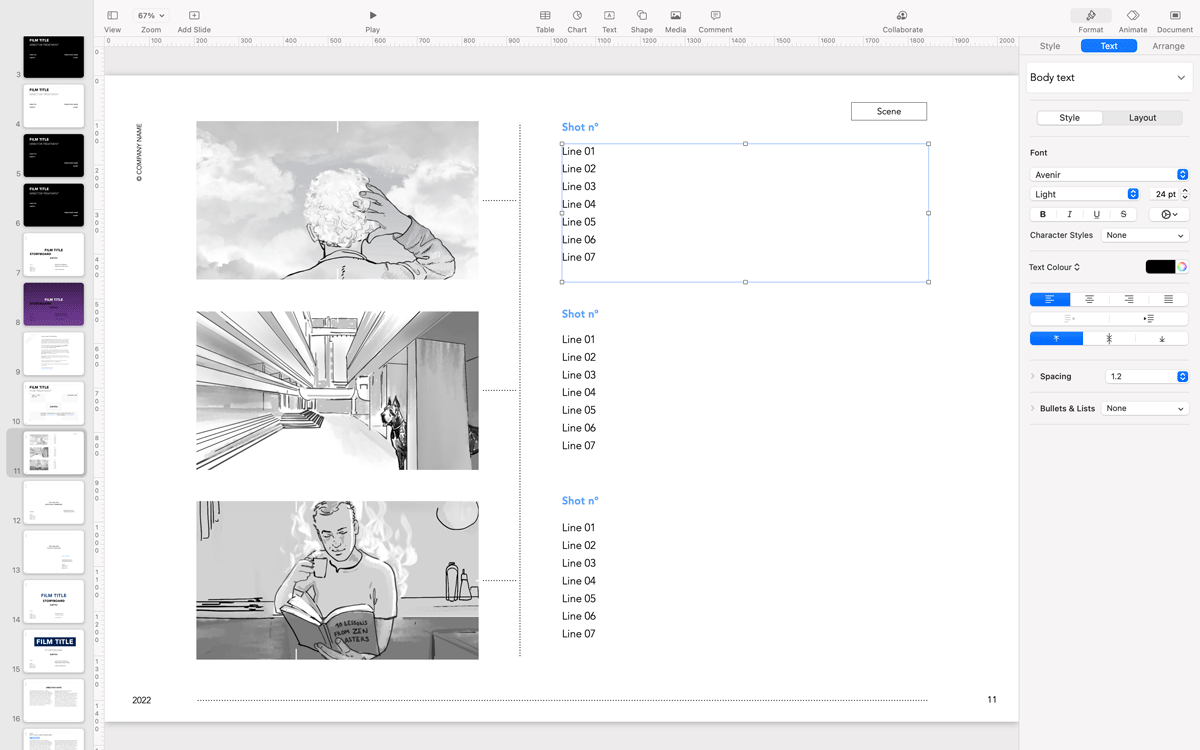Viewport: 1200px width, 750px height.
Task: Insert a Table from the toolbar
Action: (x=545, y=16)
